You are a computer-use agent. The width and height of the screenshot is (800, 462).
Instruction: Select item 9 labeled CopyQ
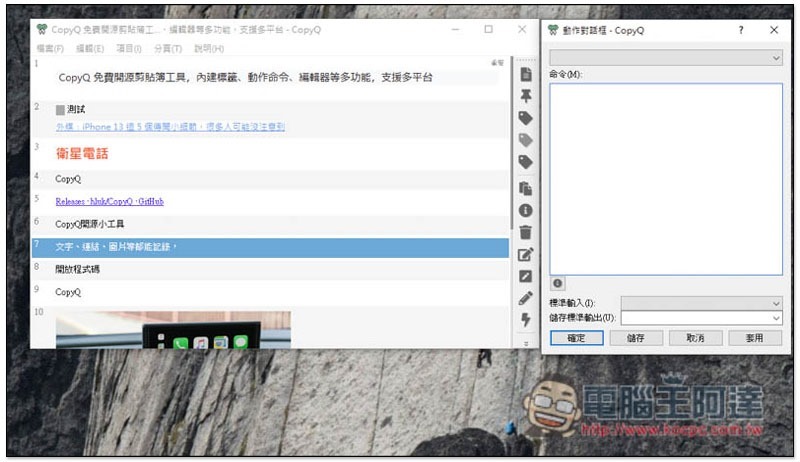(x=270, y=292)
